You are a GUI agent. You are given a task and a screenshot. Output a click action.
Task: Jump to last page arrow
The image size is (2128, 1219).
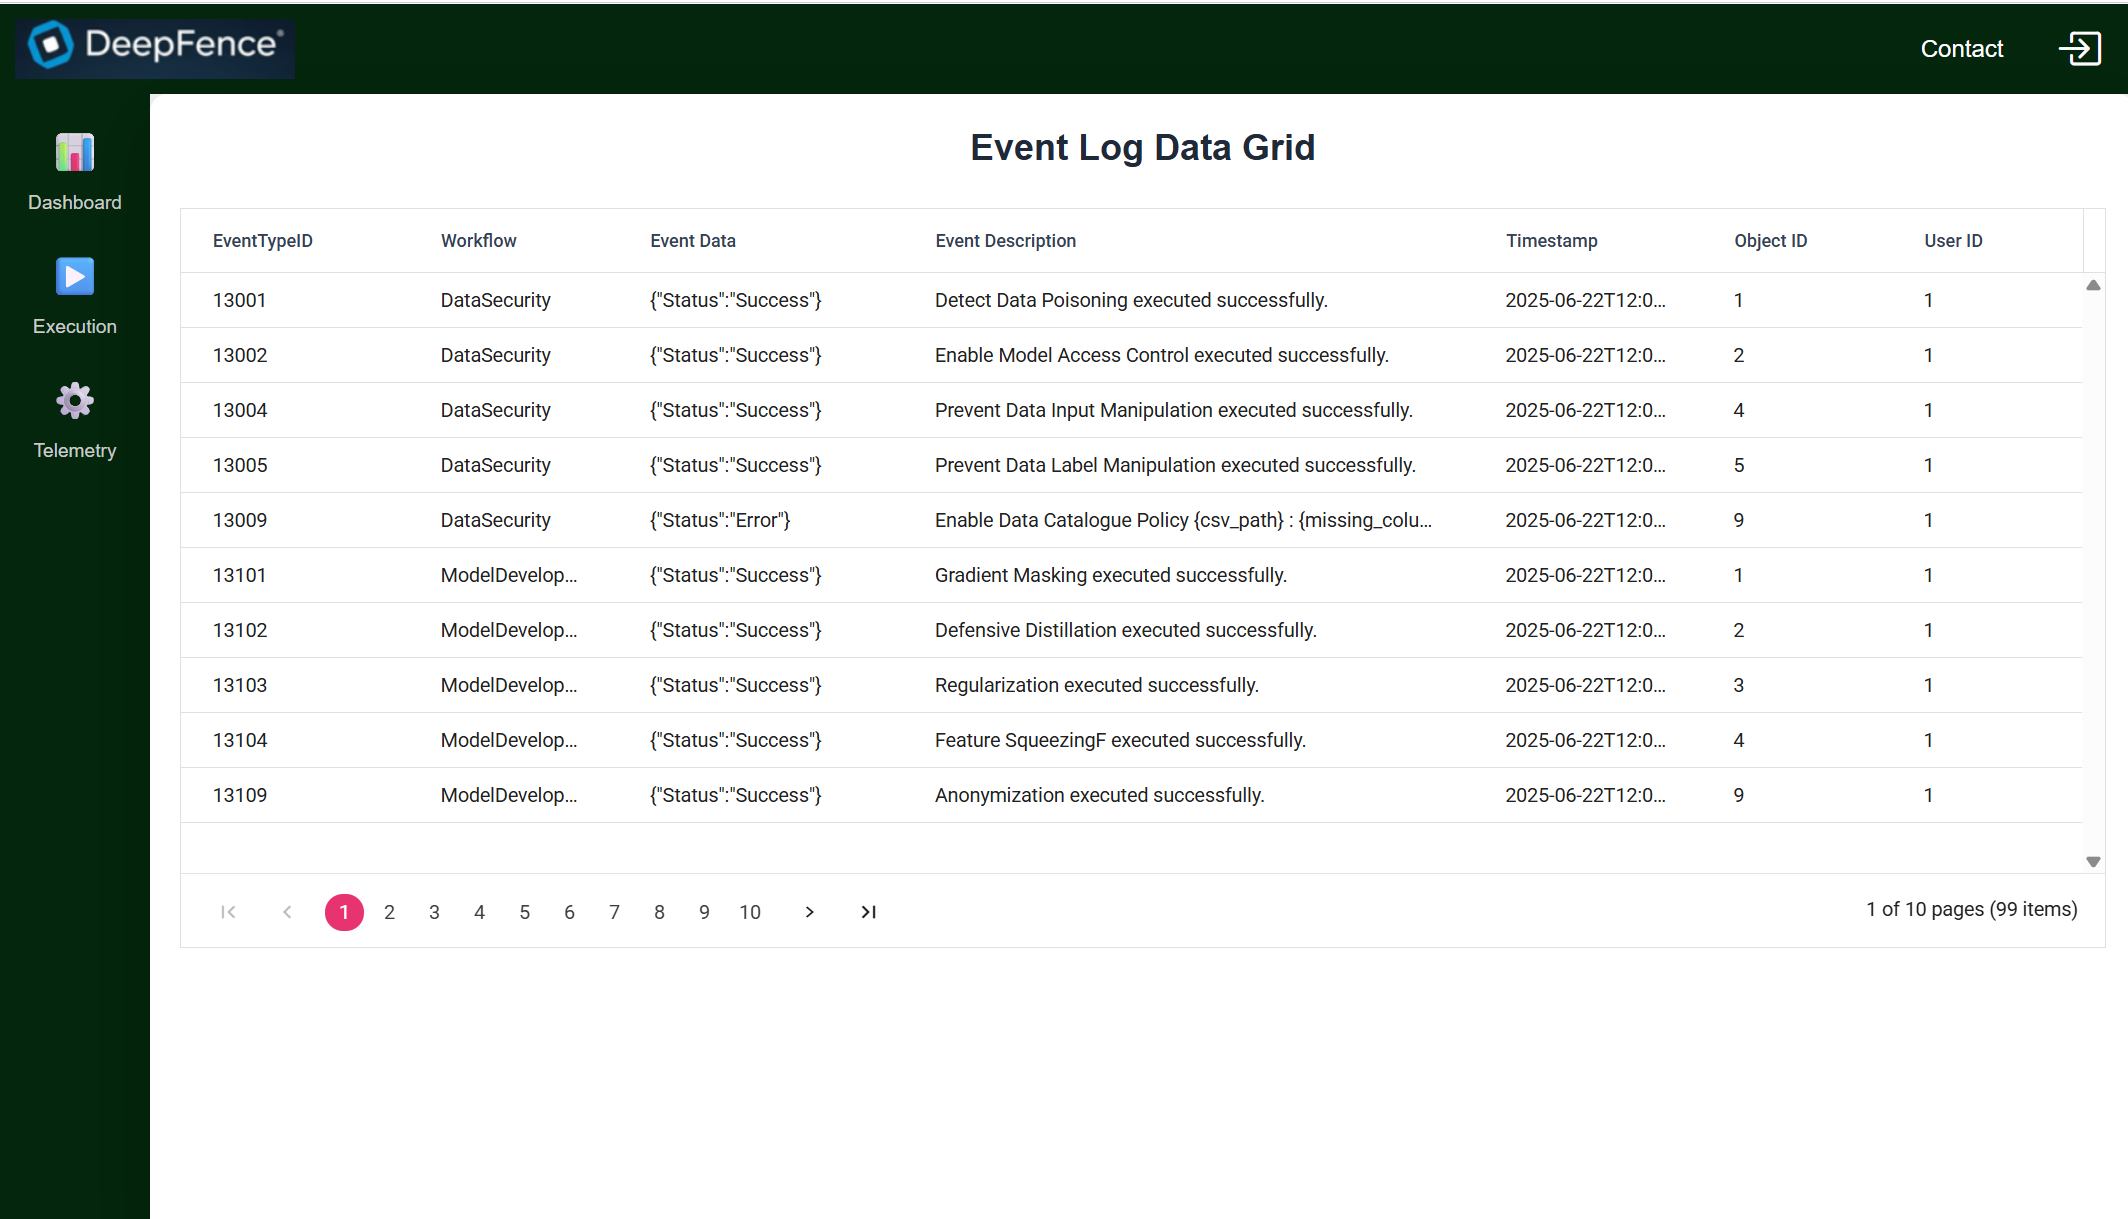[868, 912]
